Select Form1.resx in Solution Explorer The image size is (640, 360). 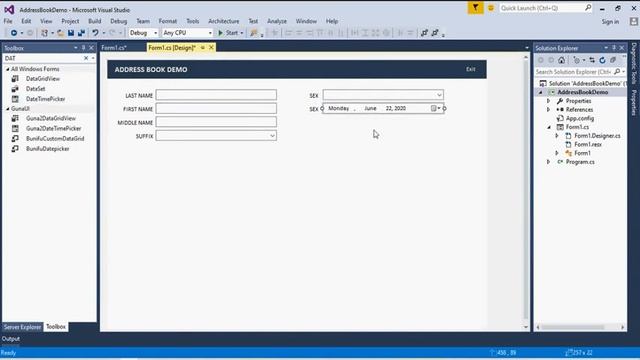pyautogui.click(x=587, y=144)
